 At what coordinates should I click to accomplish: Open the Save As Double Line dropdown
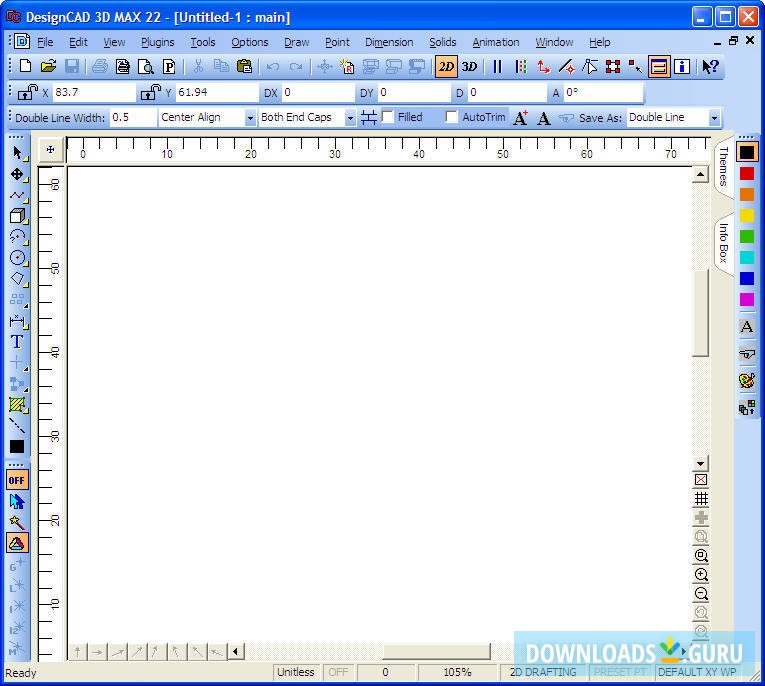pos(714,118)
